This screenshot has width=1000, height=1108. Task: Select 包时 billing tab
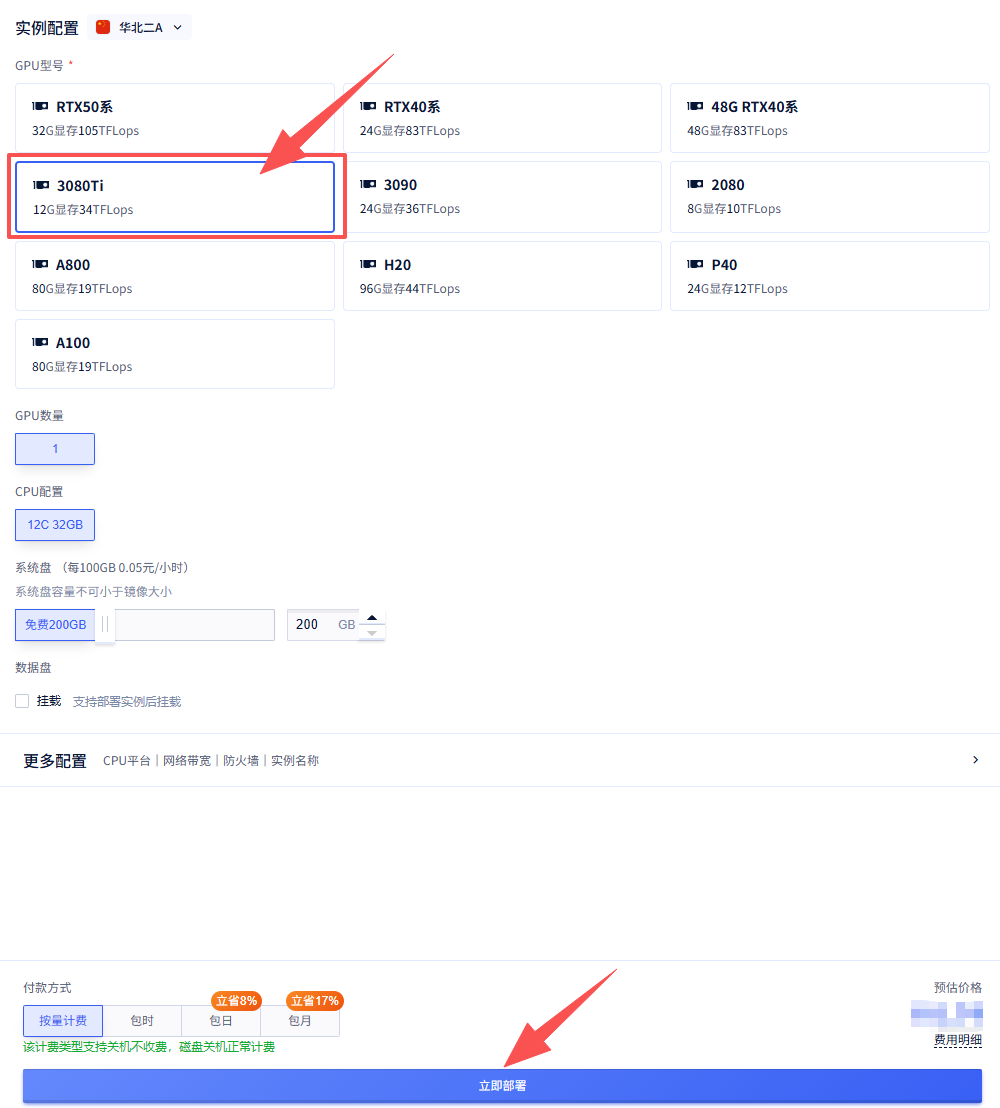[142, 1021]
